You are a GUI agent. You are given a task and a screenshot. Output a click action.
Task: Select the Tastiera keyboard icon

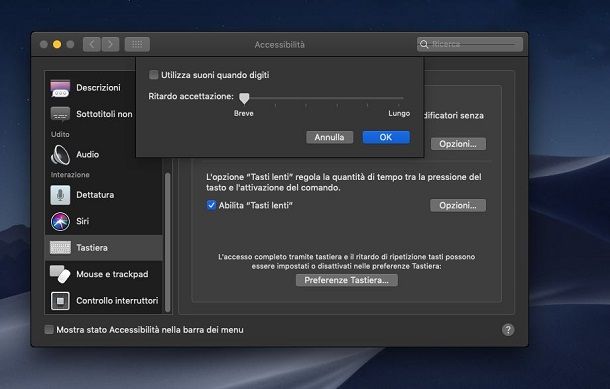pyautogui.click(x=60, y=248)
